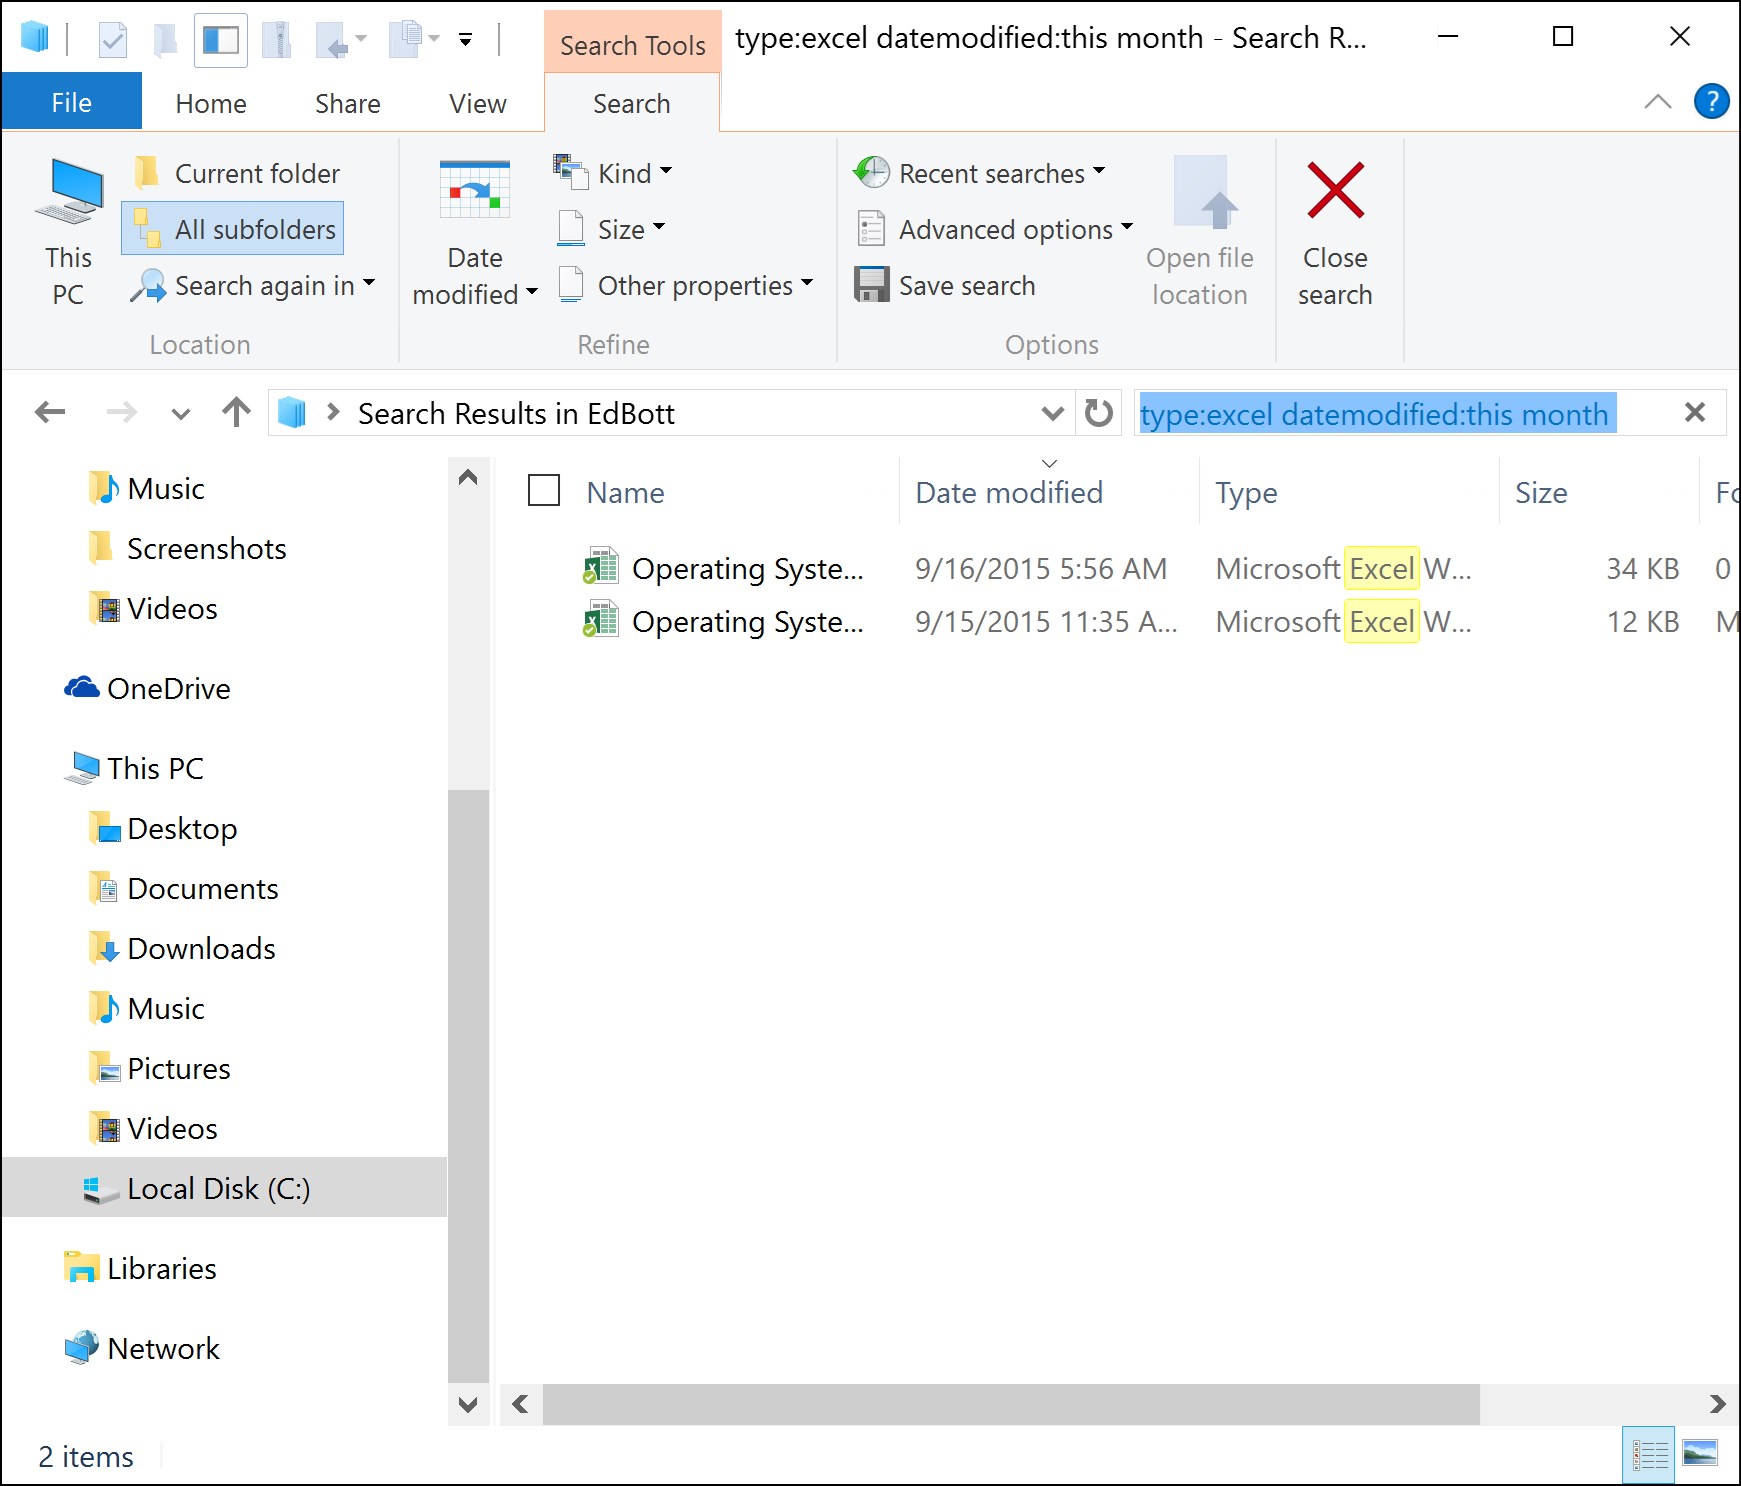The image size is (1741, 1486).
Task: Tick the select-all checkbox beside Name
Action: 544,491
